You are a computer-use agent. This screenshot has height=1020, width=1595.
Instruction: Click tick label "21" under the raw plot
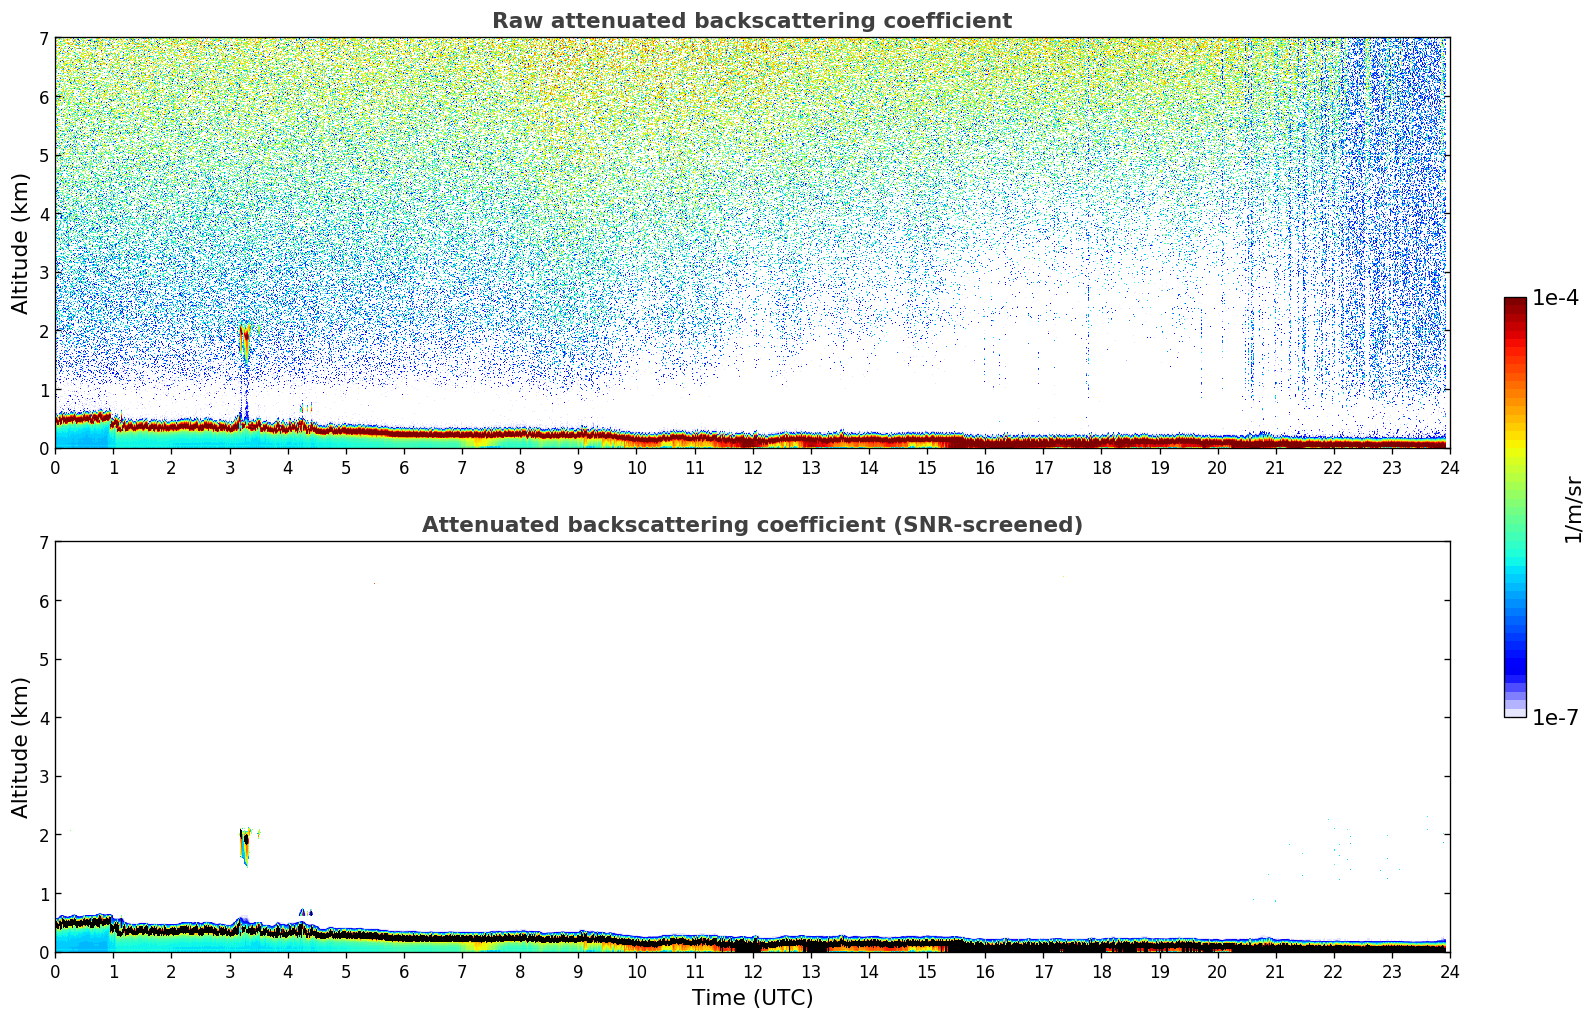(1276, 467)
